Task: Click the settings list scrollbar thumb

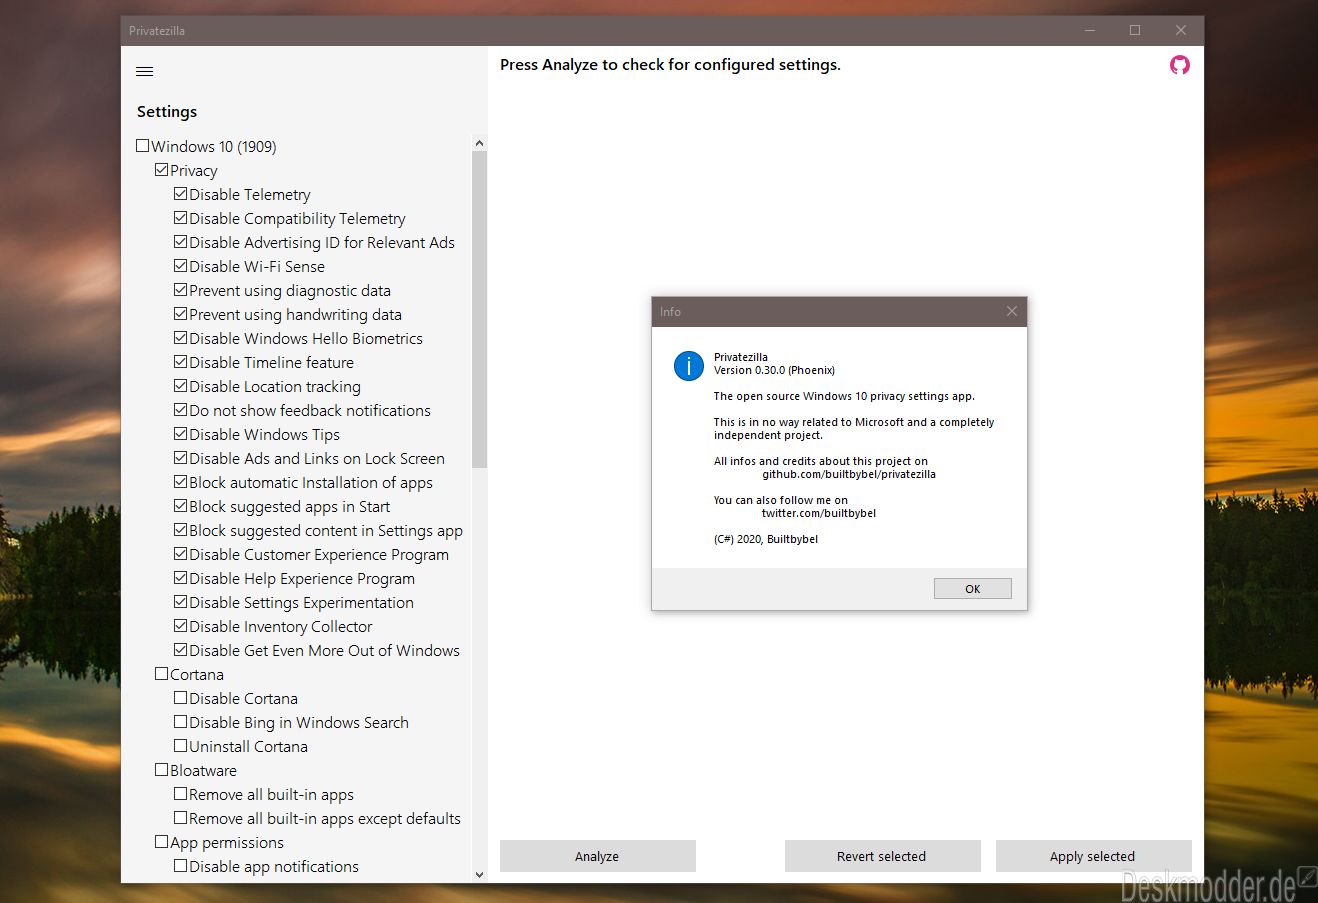Action: click(479, 310)
